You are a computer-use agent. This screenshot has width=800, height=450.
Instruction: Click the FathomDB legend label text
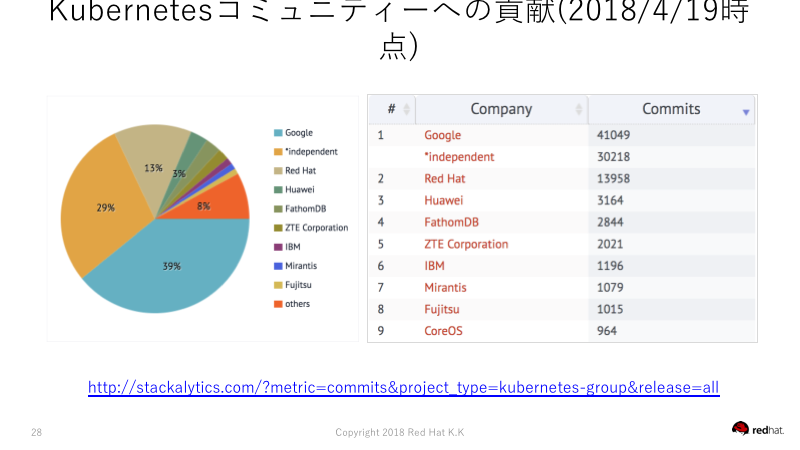(305, 209)
